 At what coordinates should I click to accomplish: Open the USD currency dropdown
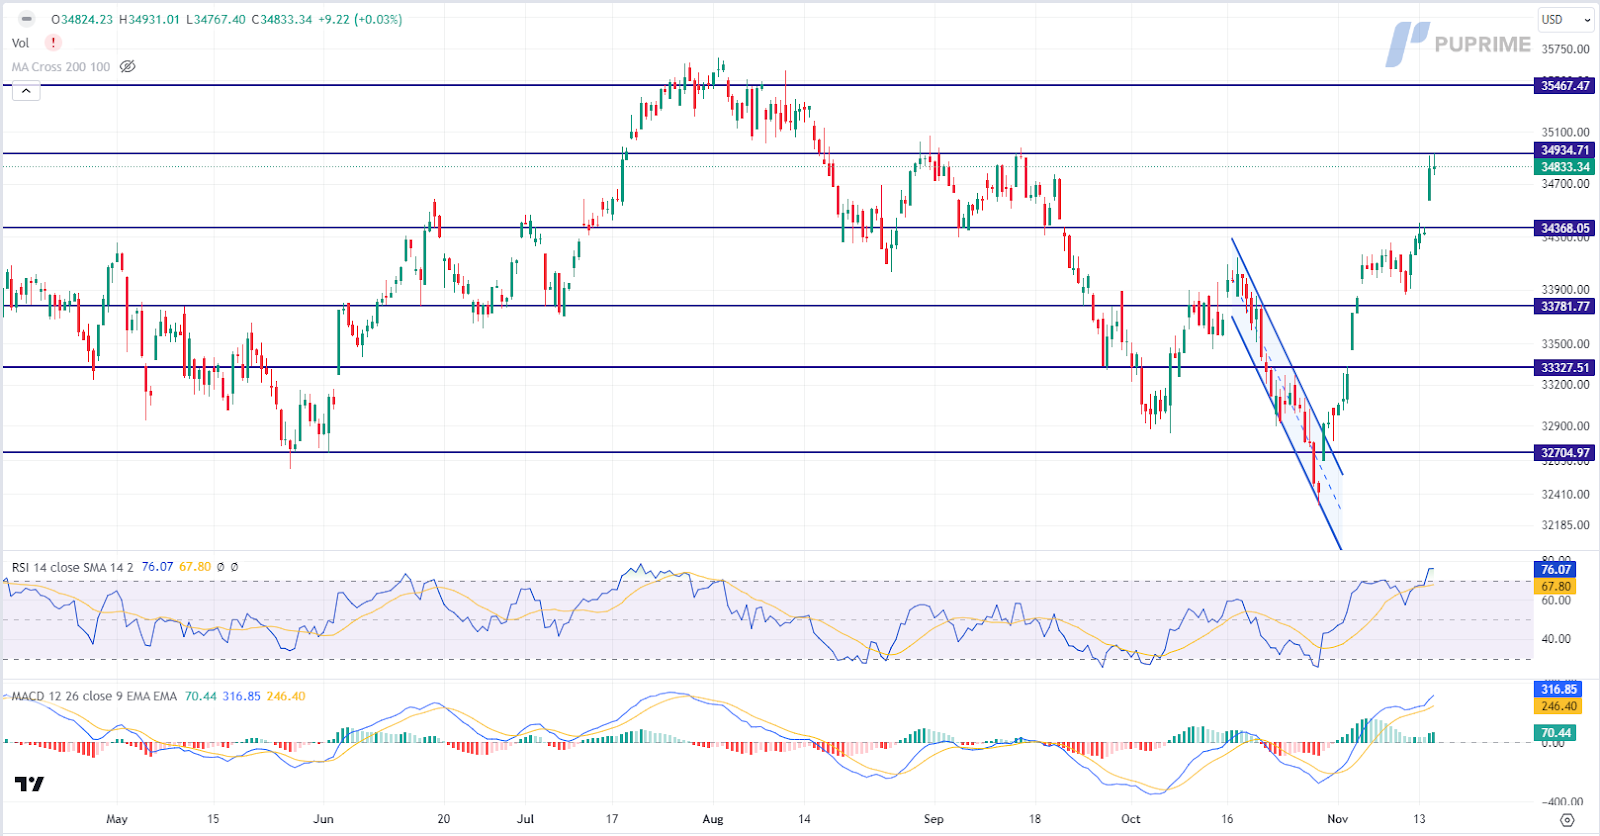point(1565,19)
